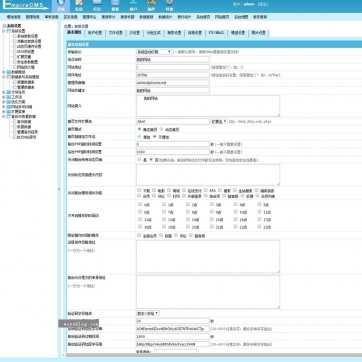Open 系统参数设置 in the tree

click(x=27, y=36)
